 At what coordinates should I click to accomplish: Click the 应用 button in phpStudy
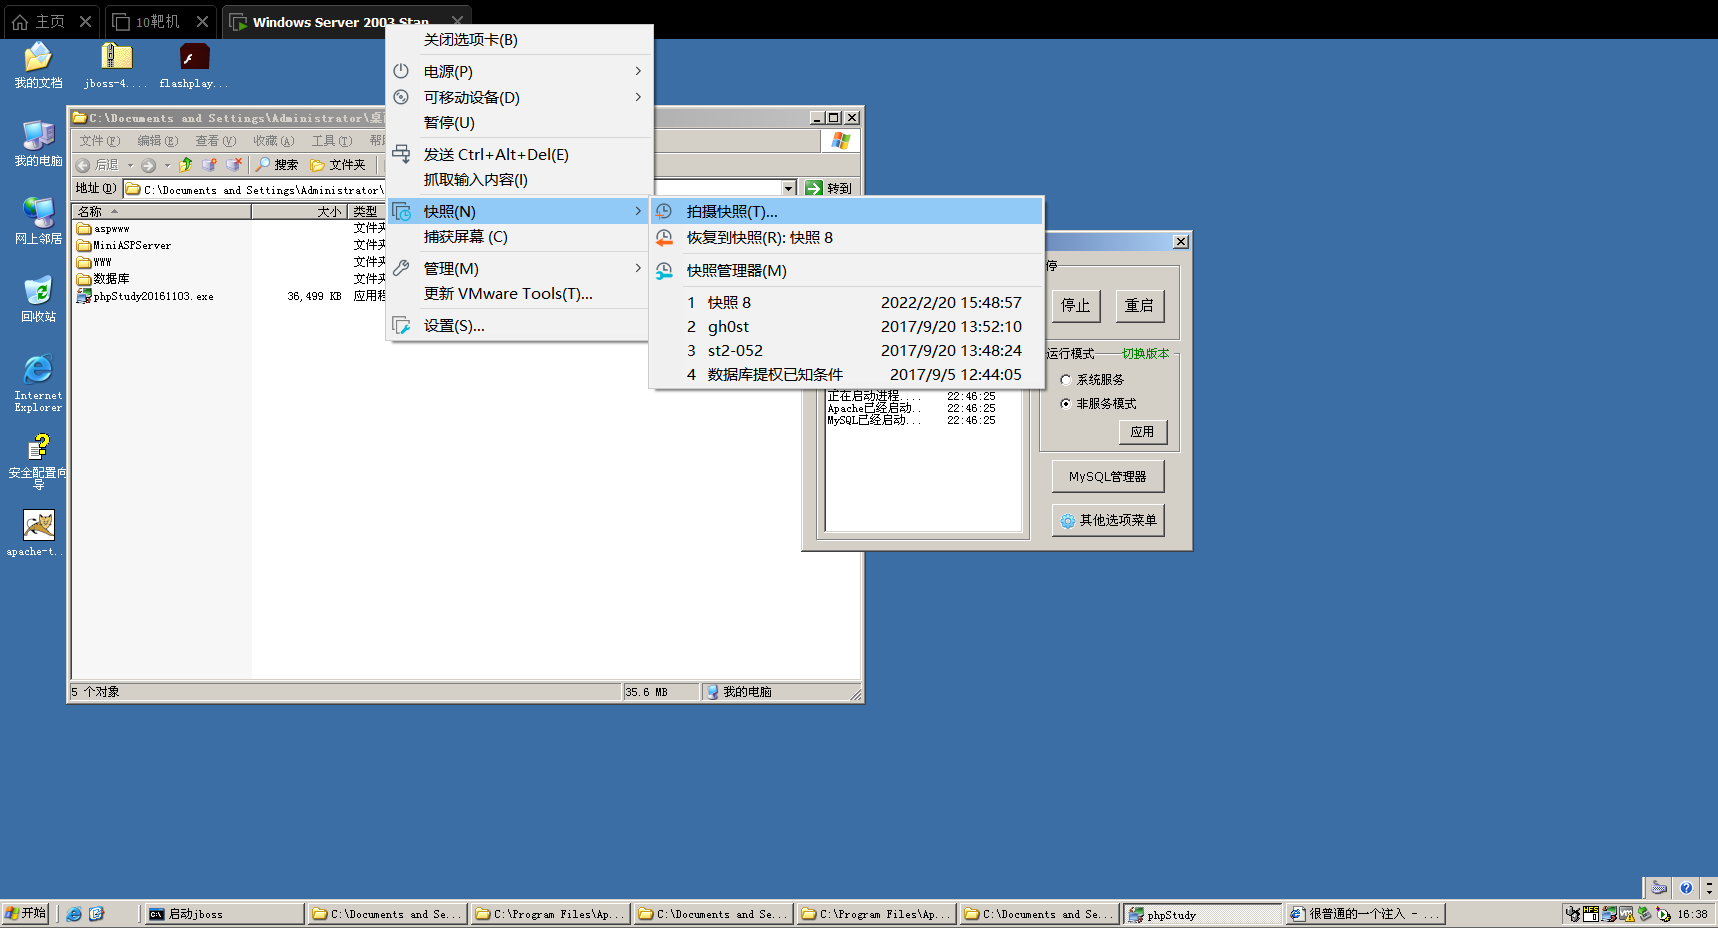1142,432
